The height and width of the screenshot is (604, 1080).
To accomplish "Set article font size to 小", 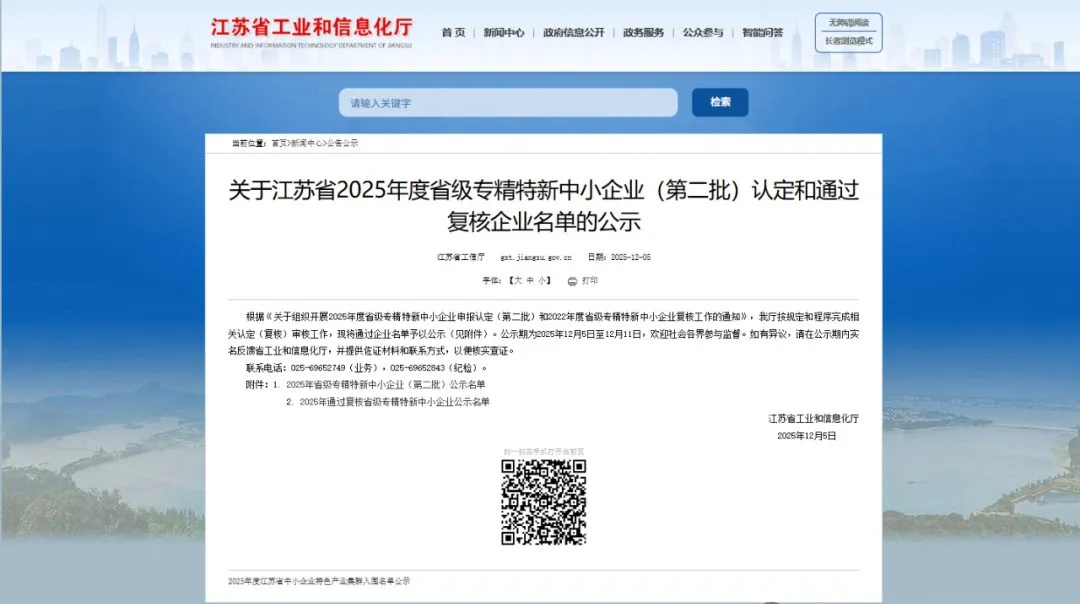I will [x=541, y=280].
